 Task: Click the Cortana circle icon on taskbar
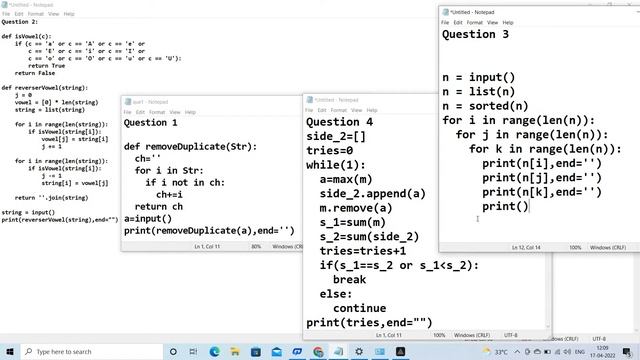pos(173,351)
